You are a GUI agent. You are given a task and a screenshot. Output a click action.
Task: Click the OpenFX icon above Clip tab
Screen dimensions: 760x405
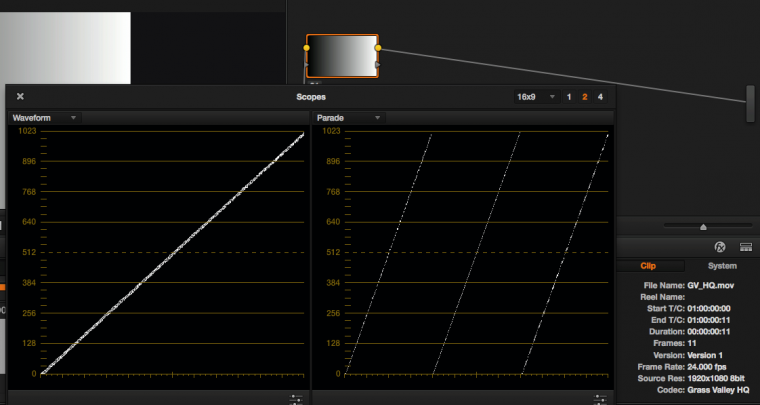719,246
